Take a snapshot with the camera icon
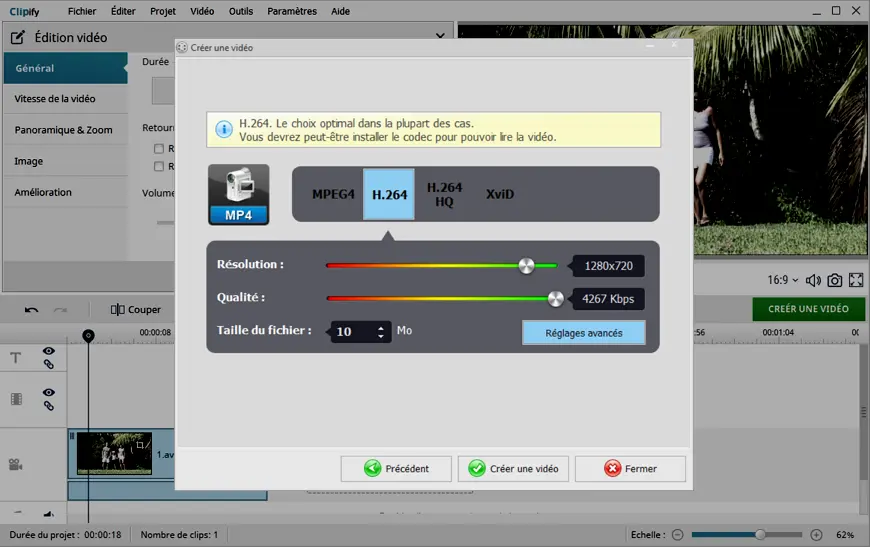Screen dimensions: 870x547 834,281
